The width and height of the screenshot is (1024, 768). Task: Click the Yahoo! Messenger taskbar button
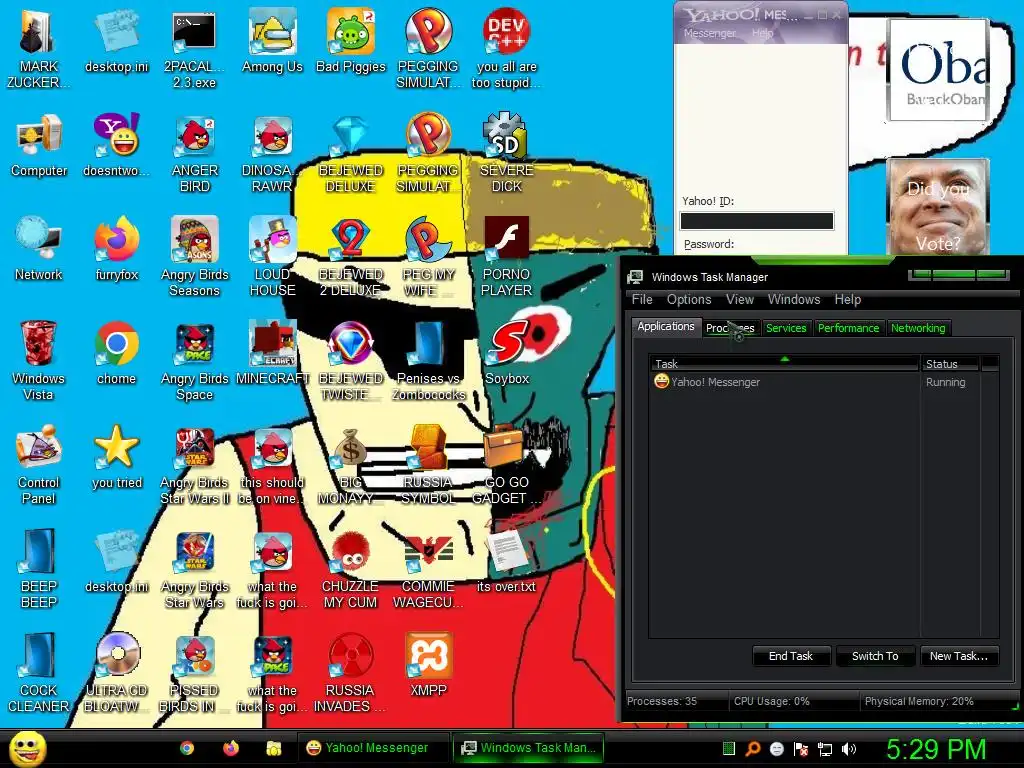372,748
